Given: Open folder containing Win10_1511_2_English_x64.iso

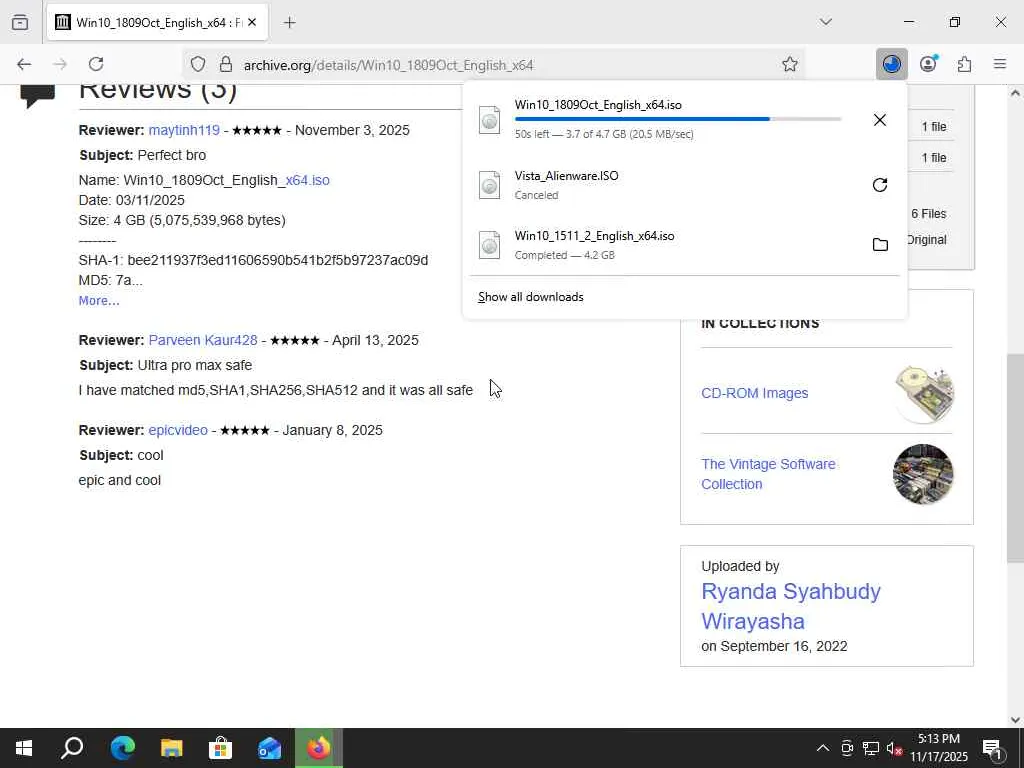Looking at the screenshot, I should click(x=880, y=245).
